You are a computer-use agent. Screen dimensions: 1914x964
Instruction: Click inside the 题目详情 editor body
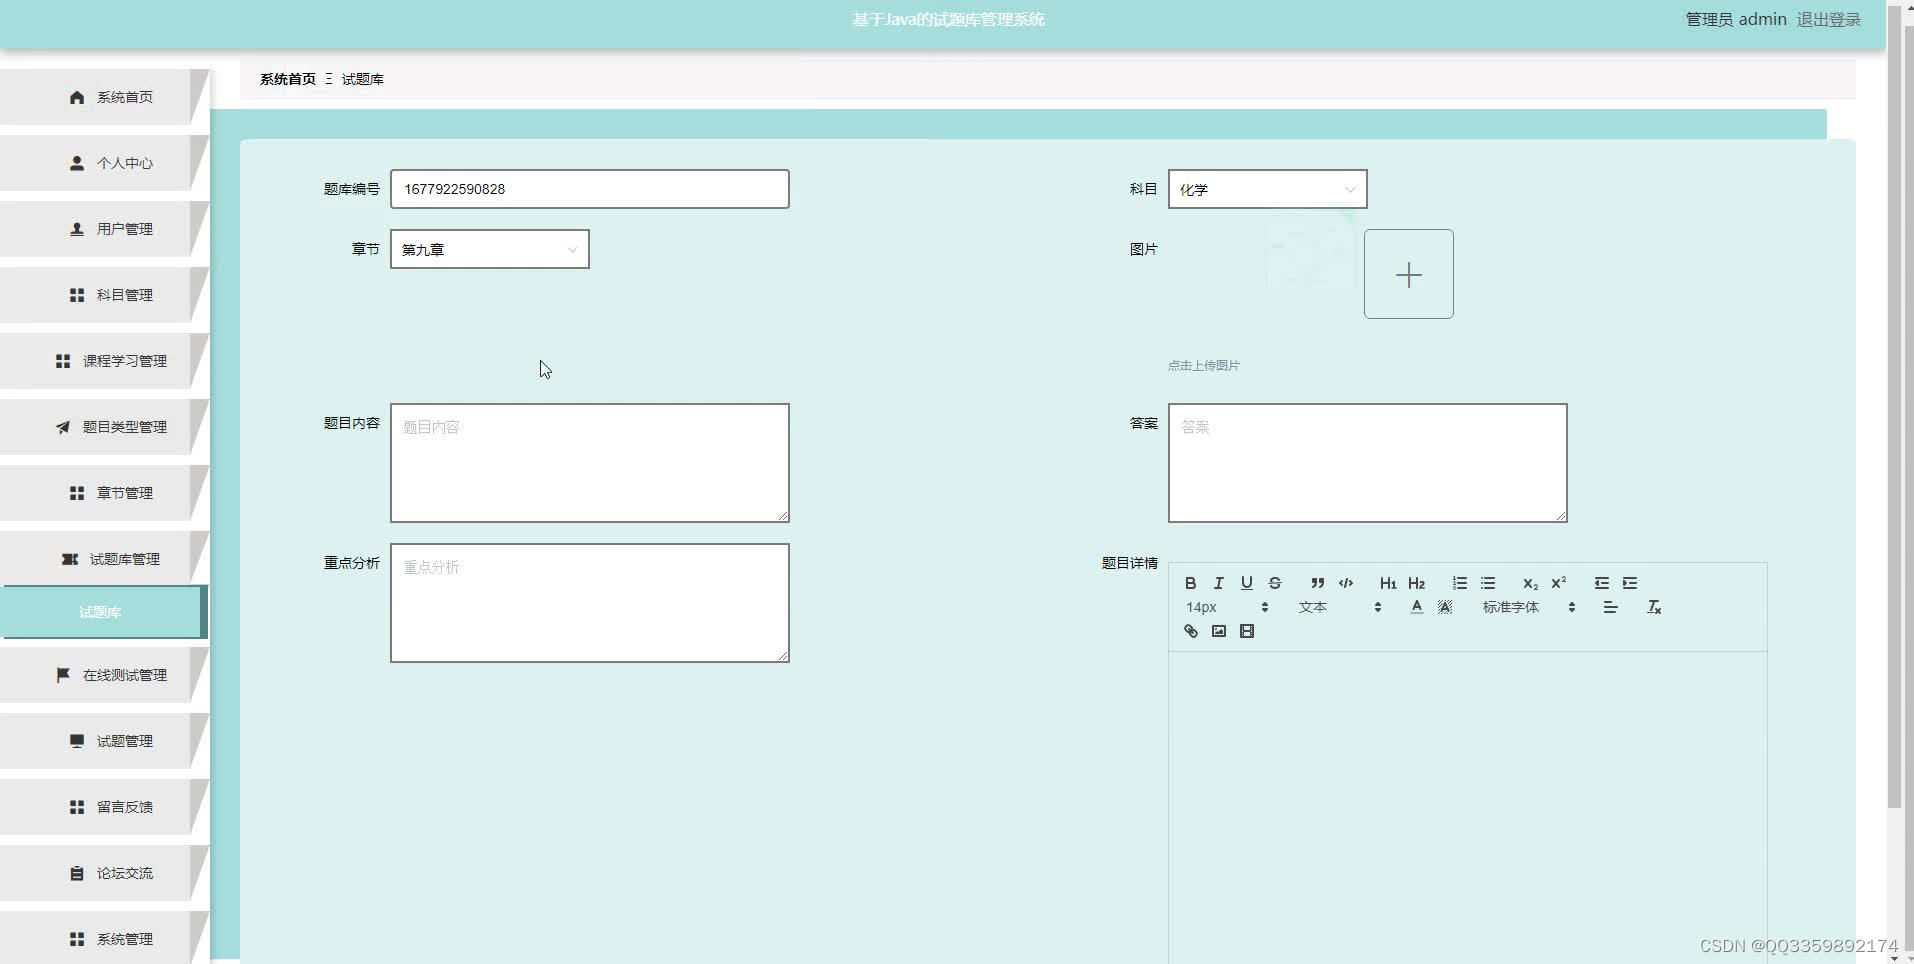1467,808
